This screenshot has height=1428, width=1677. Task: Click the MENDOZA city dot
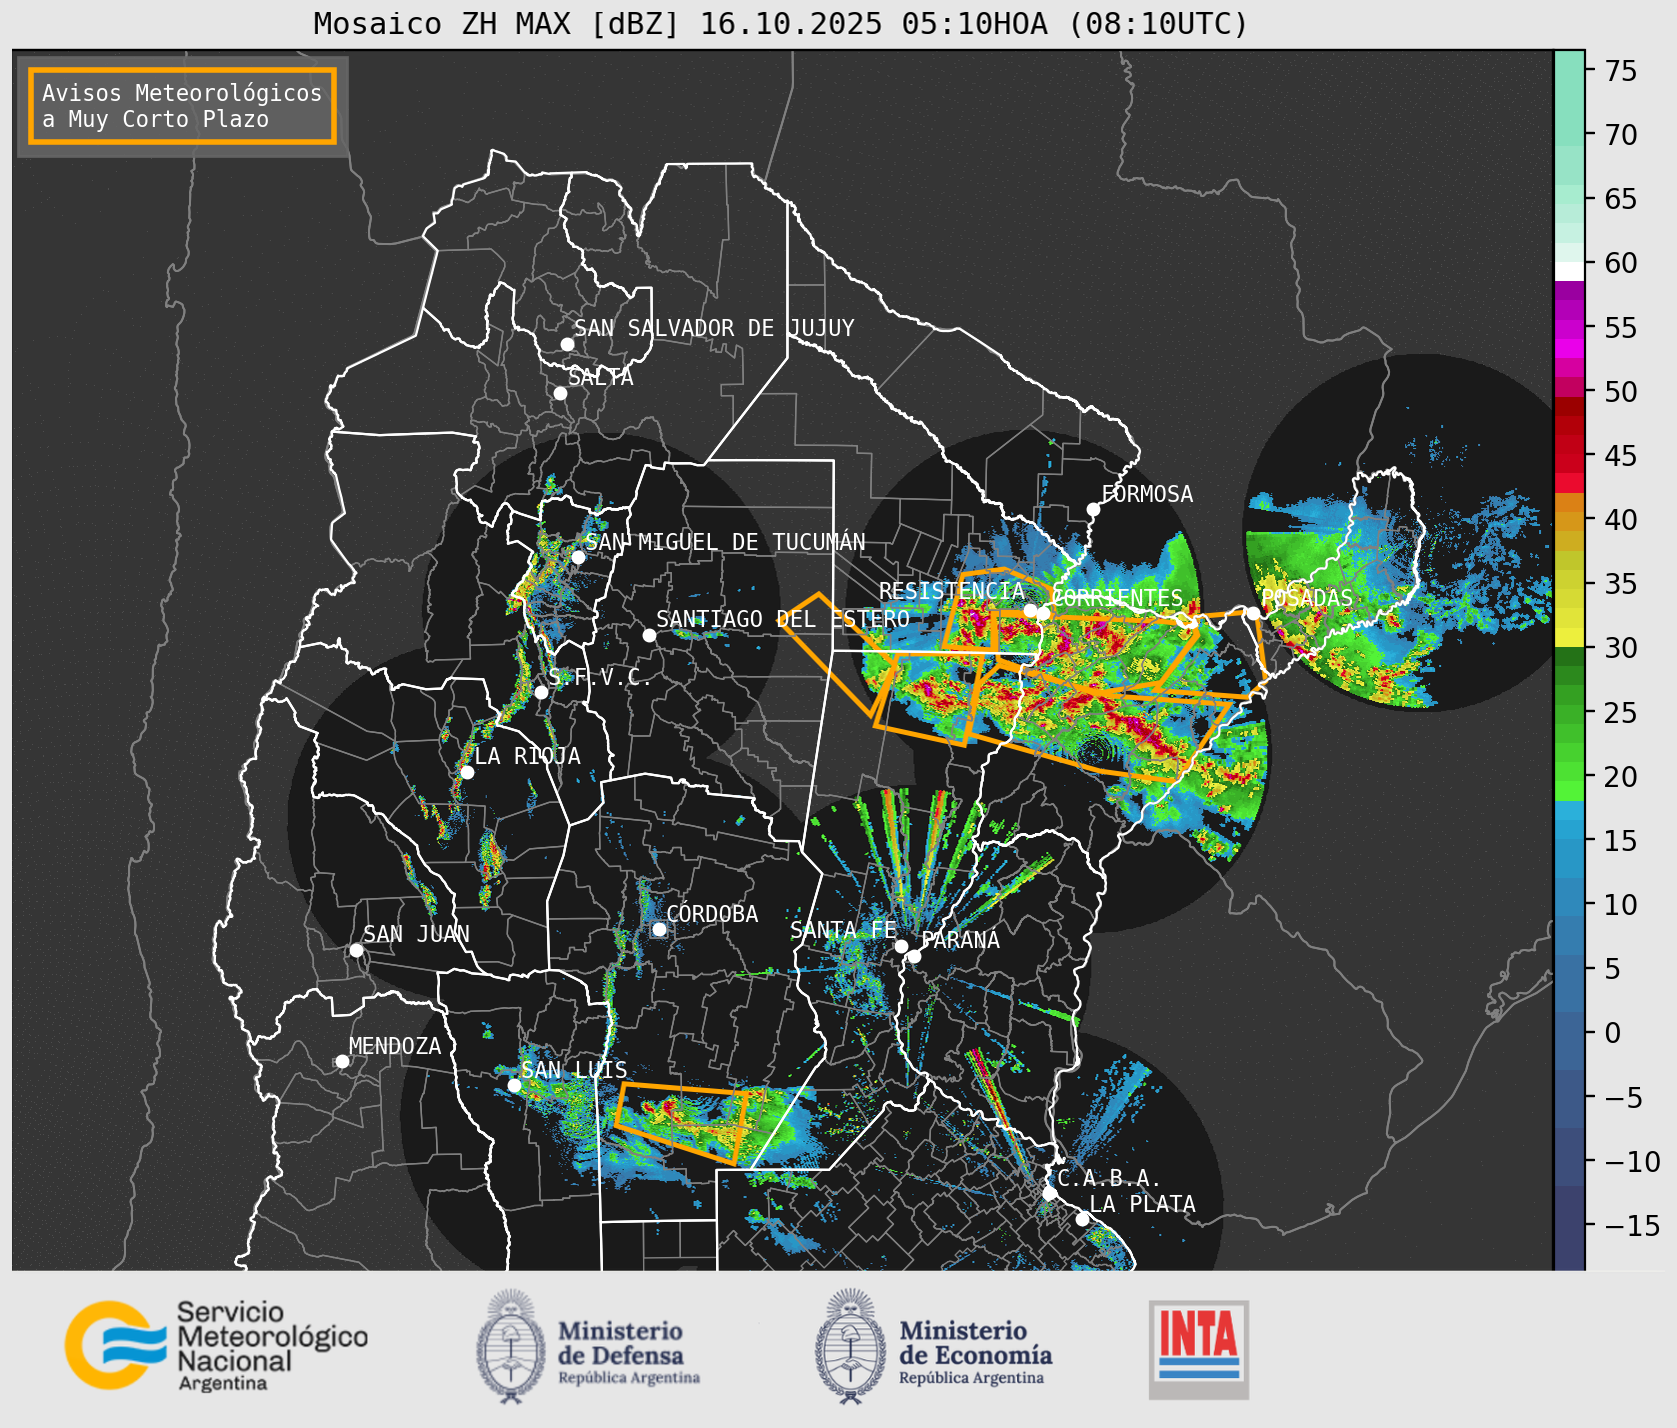(x=342, y=1061)
